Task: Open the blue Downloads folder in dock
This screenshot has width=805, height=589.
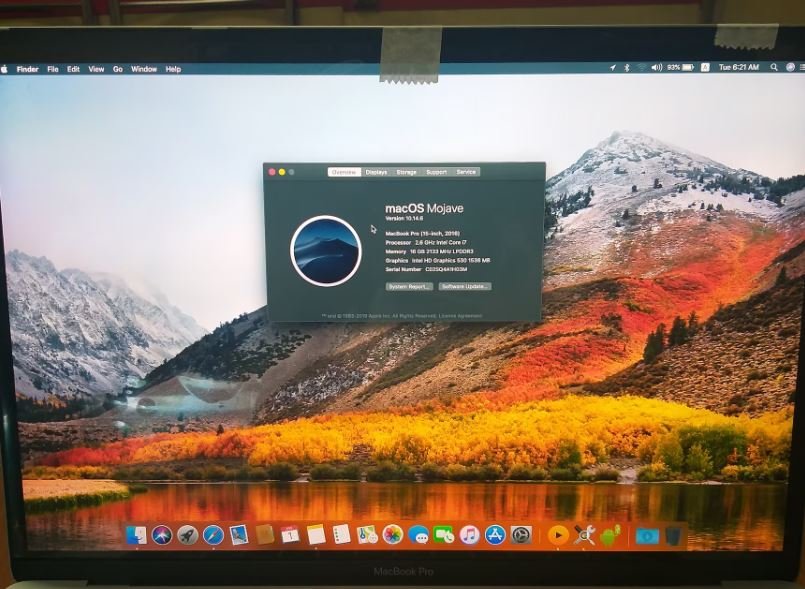Action: click(647, 536)
